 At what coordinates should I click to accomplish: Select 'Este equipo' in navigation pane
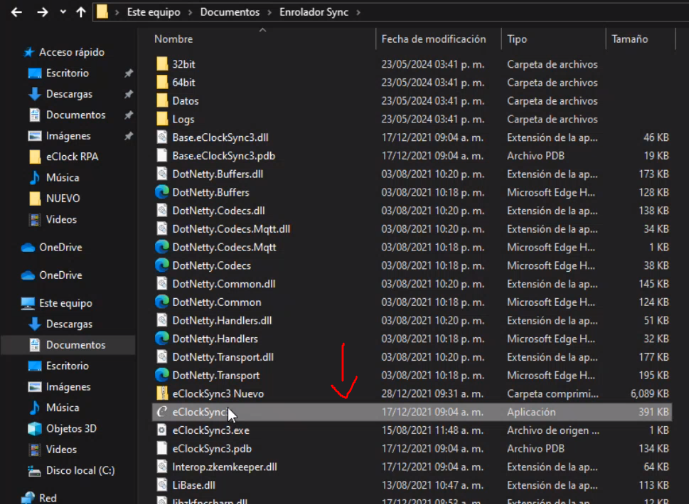point(65,303)
